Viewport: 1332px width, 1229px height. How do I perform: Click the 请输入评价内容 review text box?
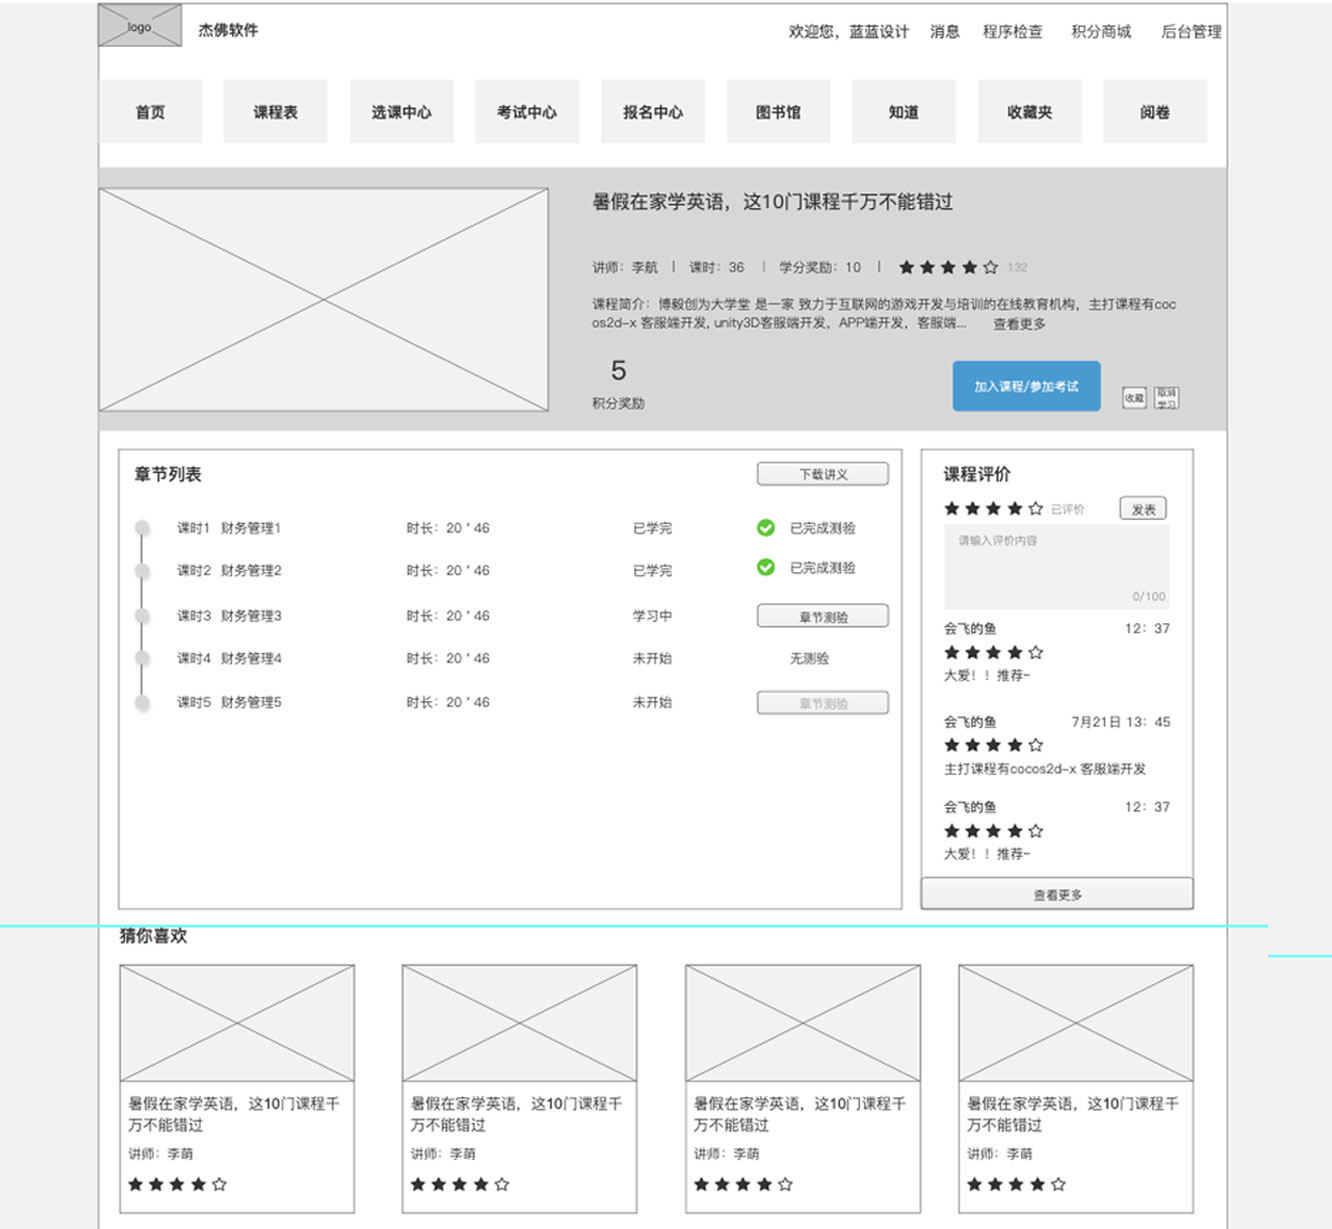click(x=1056, y=566)
